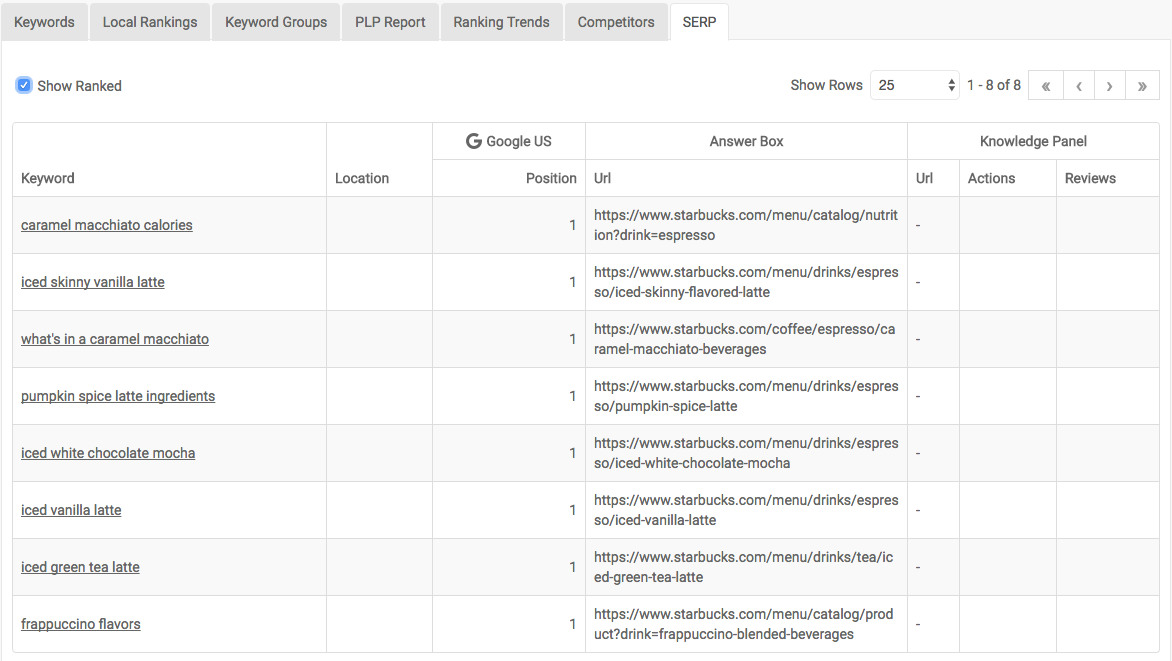Open 'iced green tea latte' keyword link

point(80,567)
